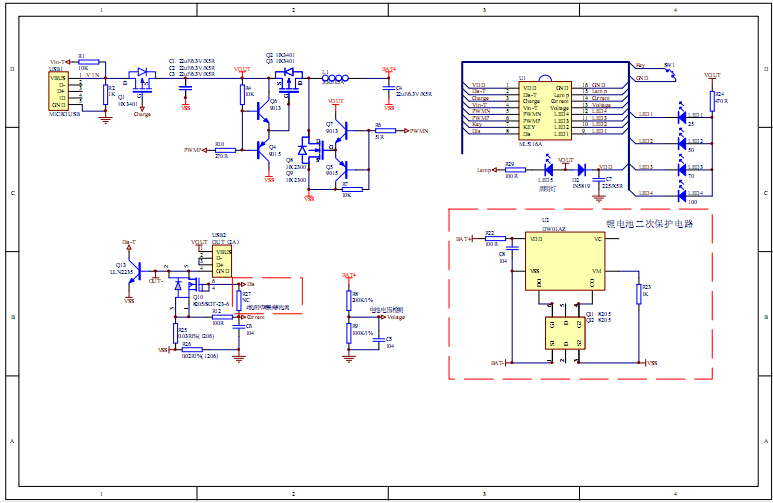Click resistor R23 1K beside U2
773x503 pixels.
click(x=638, y=292)
